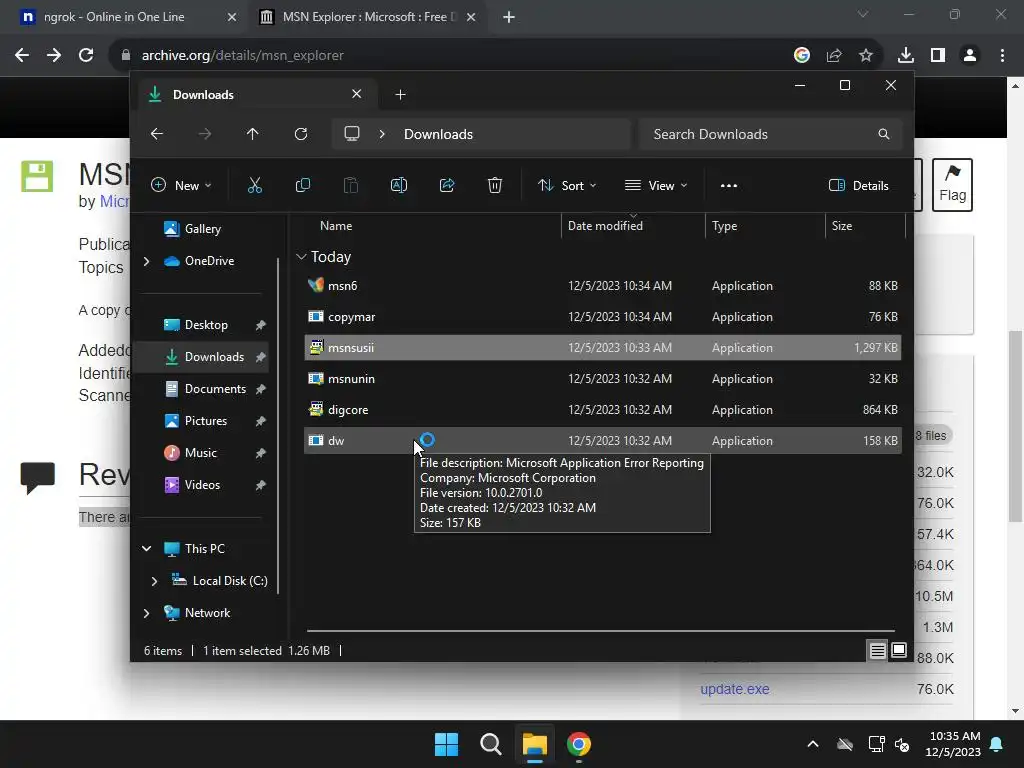Open Chrome profile avatar
1024x768 pixels.
coord(970,56)
